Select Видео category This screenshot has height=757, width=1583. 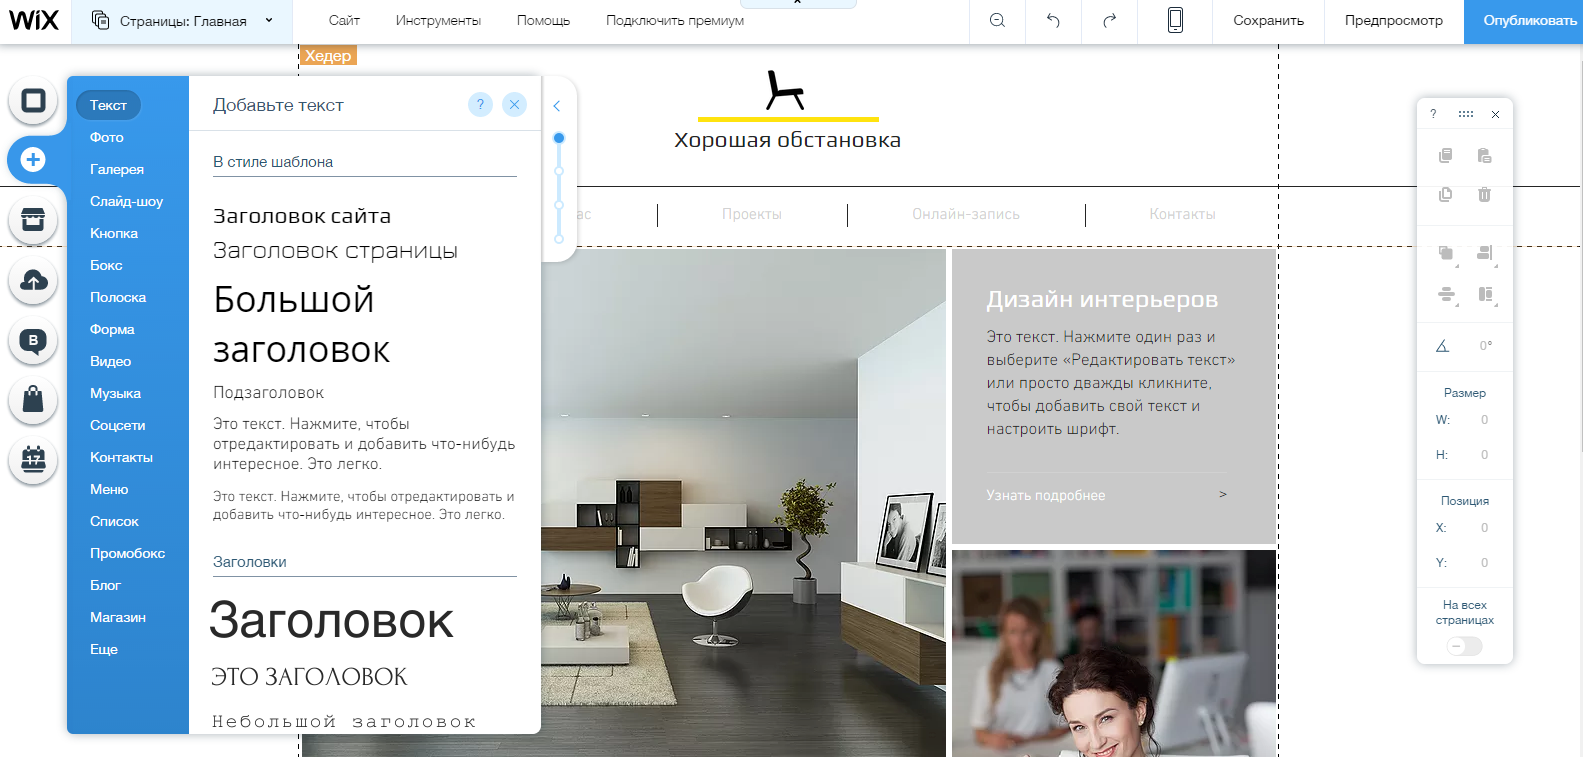pyautogui.click(x=110, y=361)
